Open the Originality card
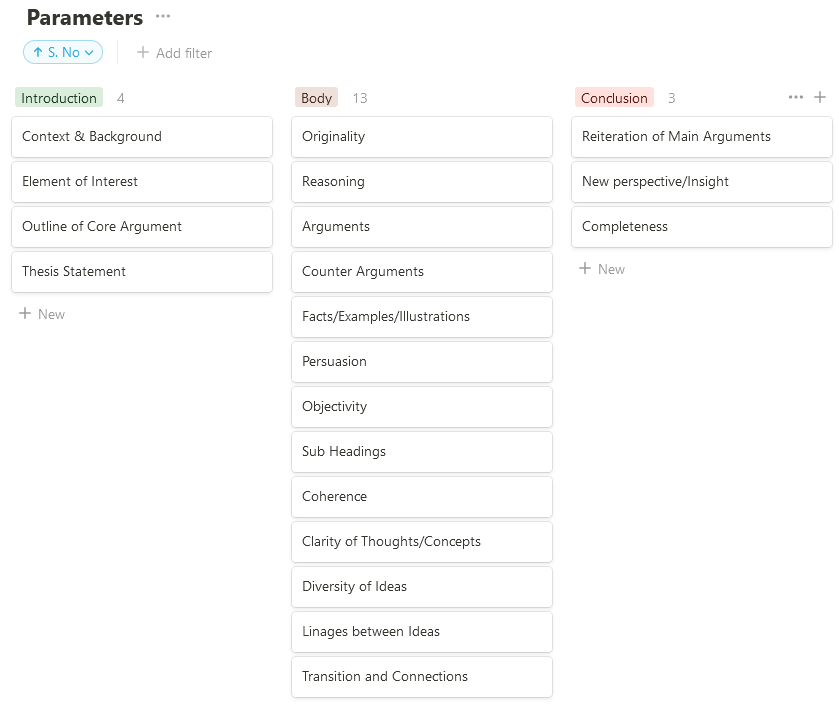Image resolution: width=839 pixels, height=706 pixels. click(x=421, y=137)
